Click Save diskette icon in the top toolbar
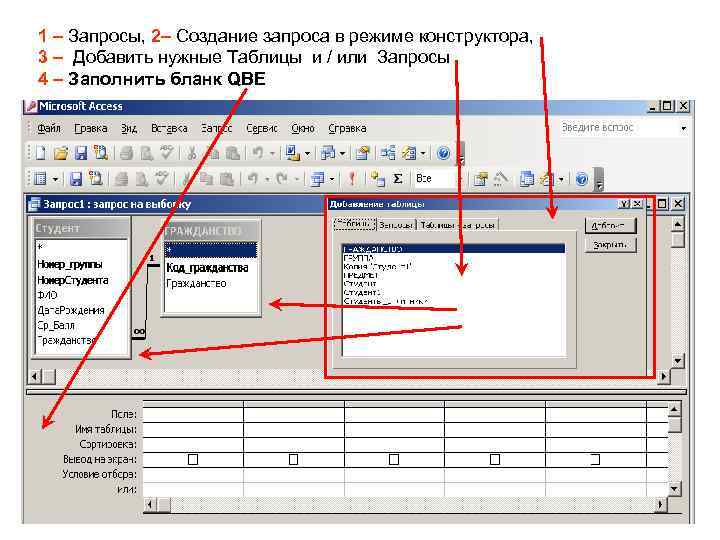This screenshot has width=720, height=540. pos(81,153)
